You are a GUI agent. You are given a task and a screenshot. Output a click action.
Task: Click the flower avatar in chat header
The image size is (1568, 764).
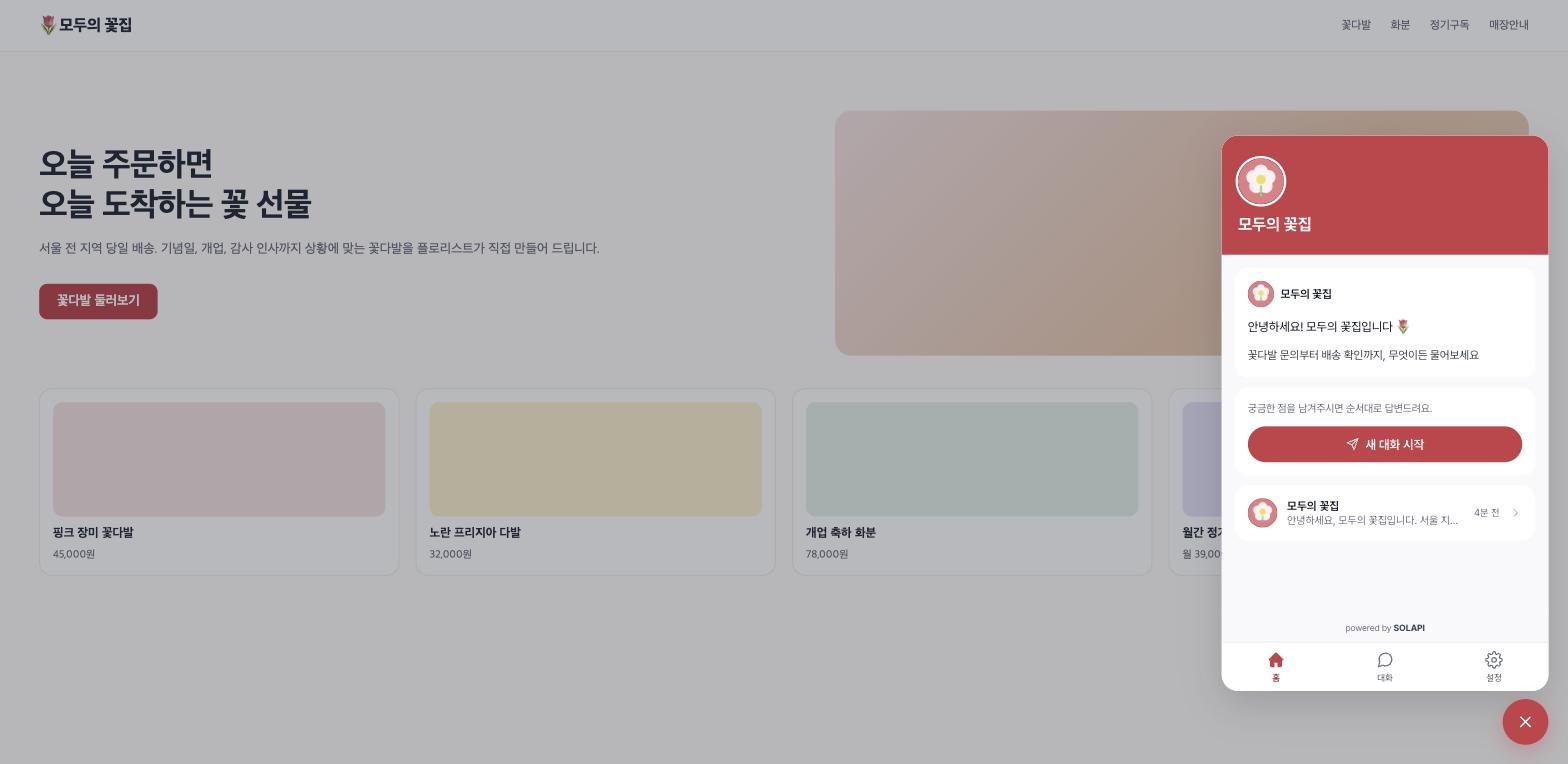[1261, 181]
